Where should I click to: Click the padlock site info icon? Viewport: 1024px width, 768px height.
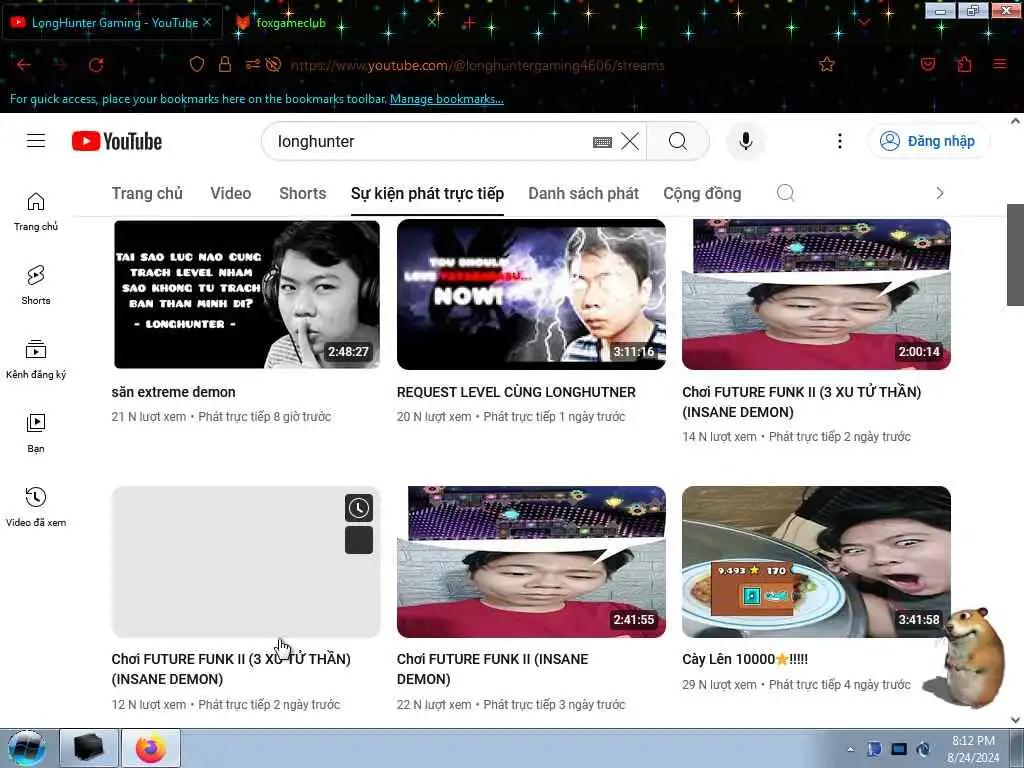click(225, 64)
